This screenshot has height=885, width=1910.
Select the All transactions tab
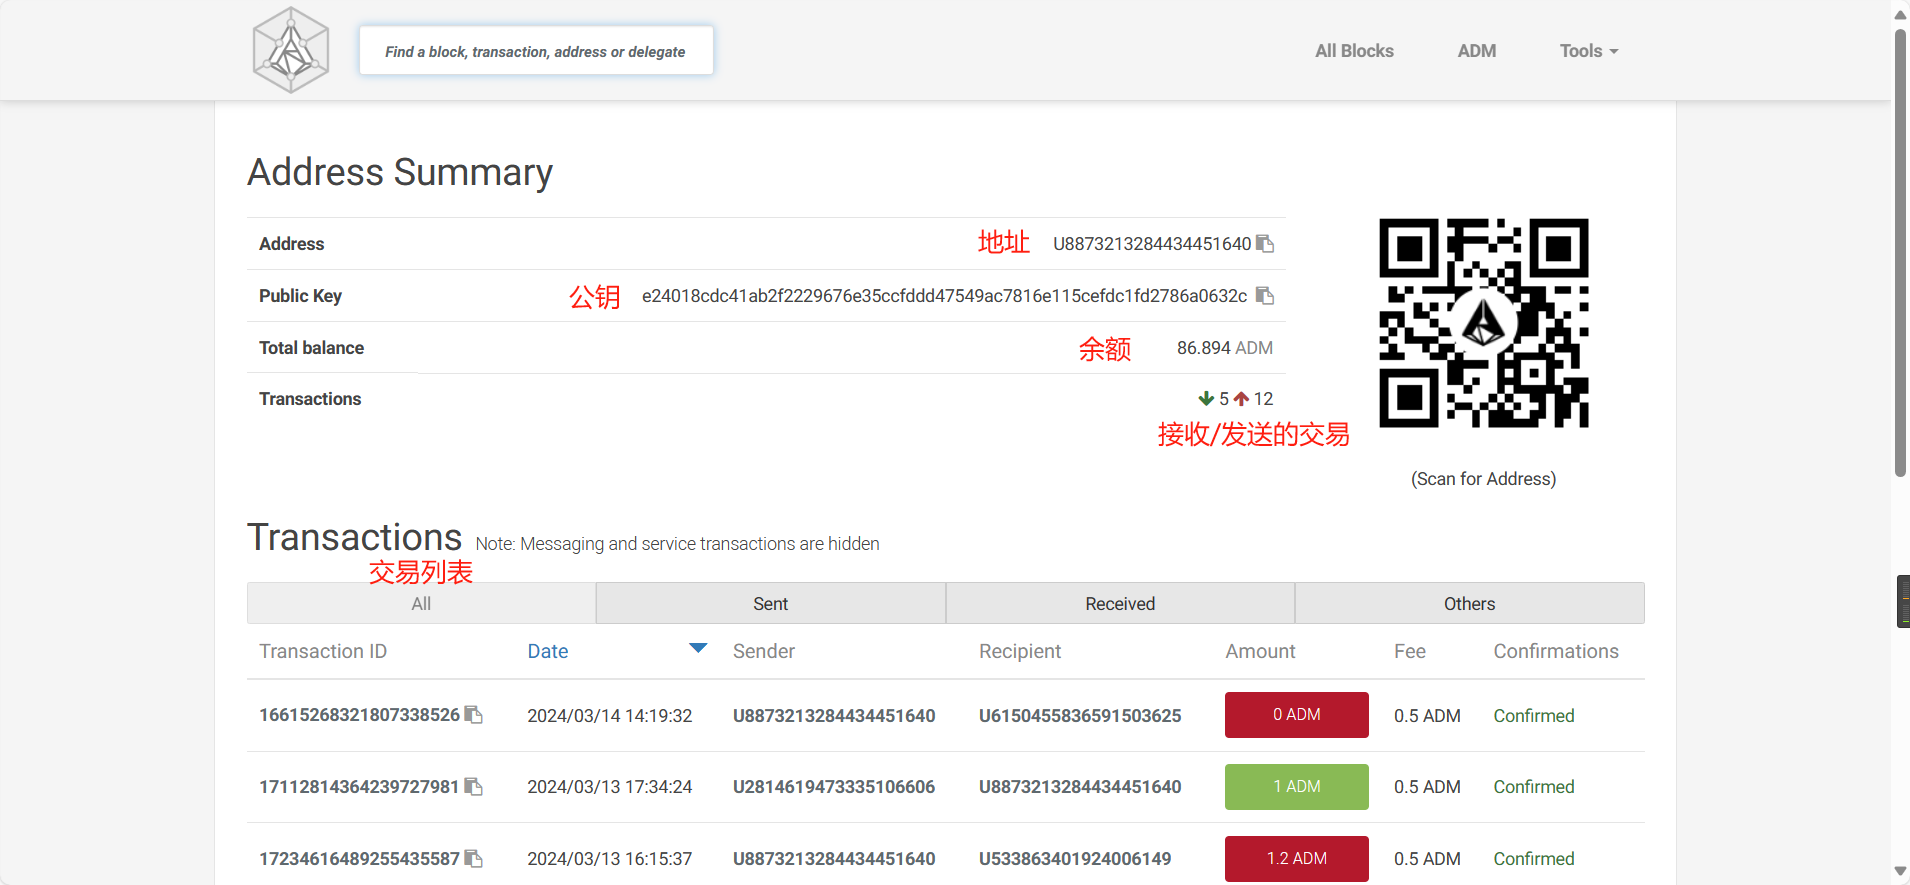tap(421, 604)
